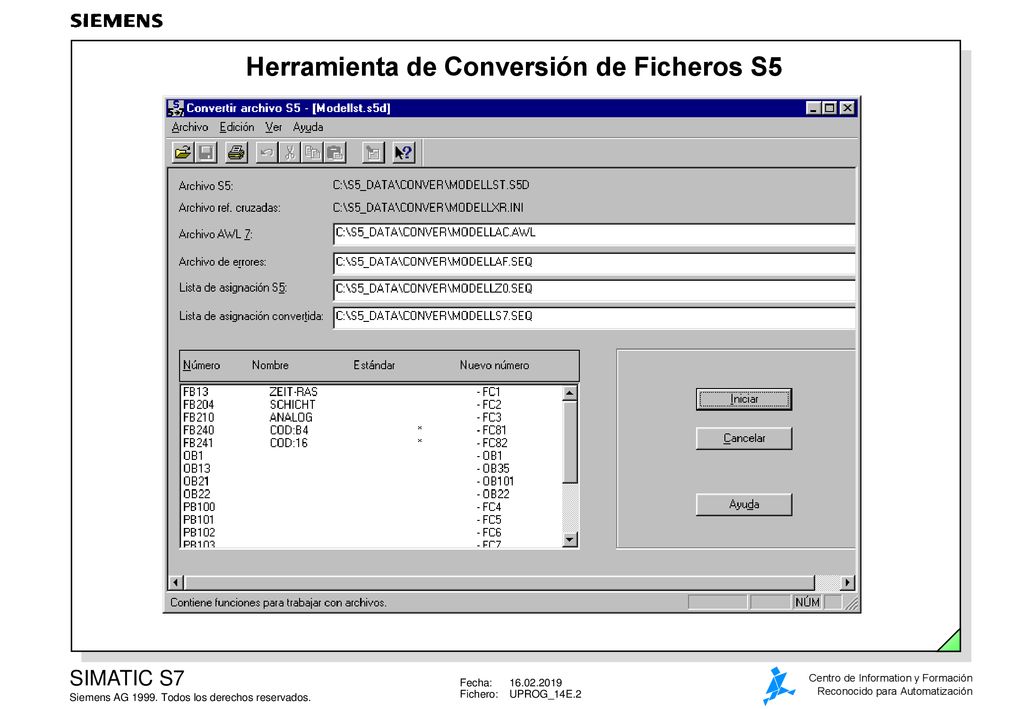Select the PB101 row in list

(371, 520)
